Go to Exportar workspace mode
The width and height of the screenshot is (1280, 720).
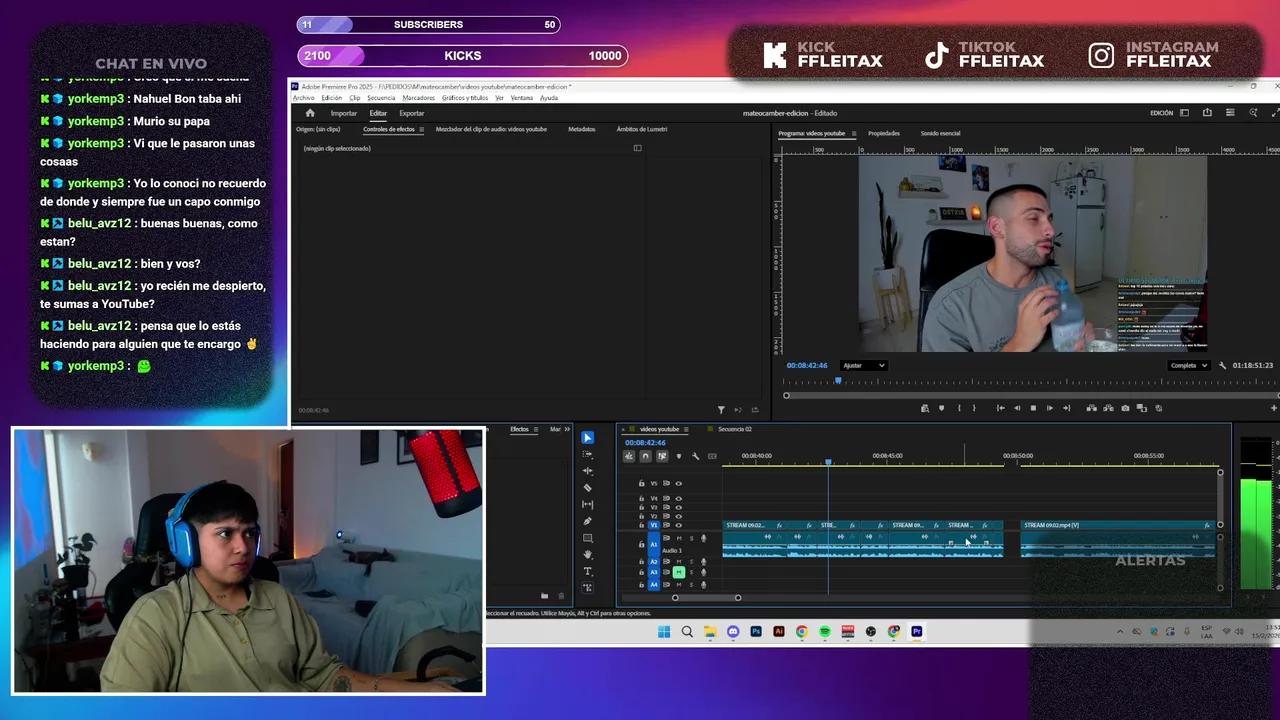tap(412, 113)
